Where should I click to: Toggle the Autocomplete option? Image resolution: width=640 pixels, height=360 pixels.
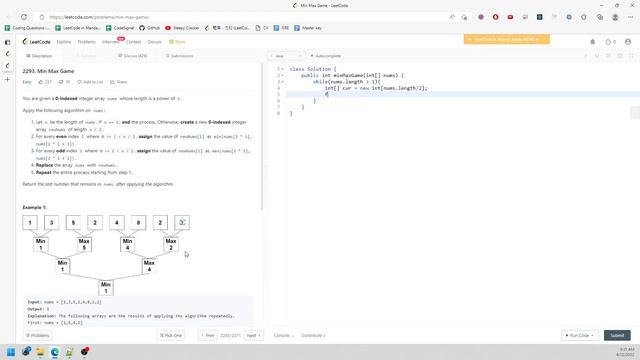(x=326, y=56)
